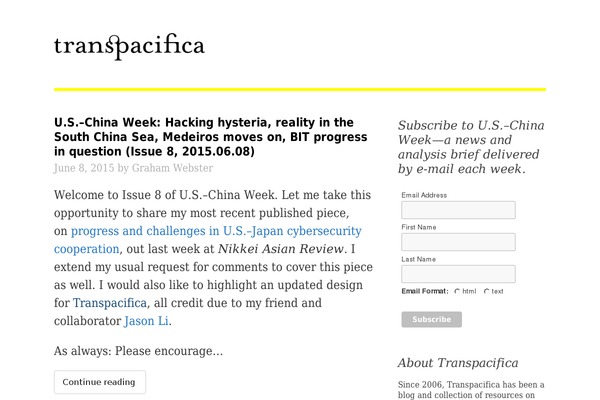Click the transpacifica site logo
This screenshot has height=400, width=600.
(x=129, y=46)
